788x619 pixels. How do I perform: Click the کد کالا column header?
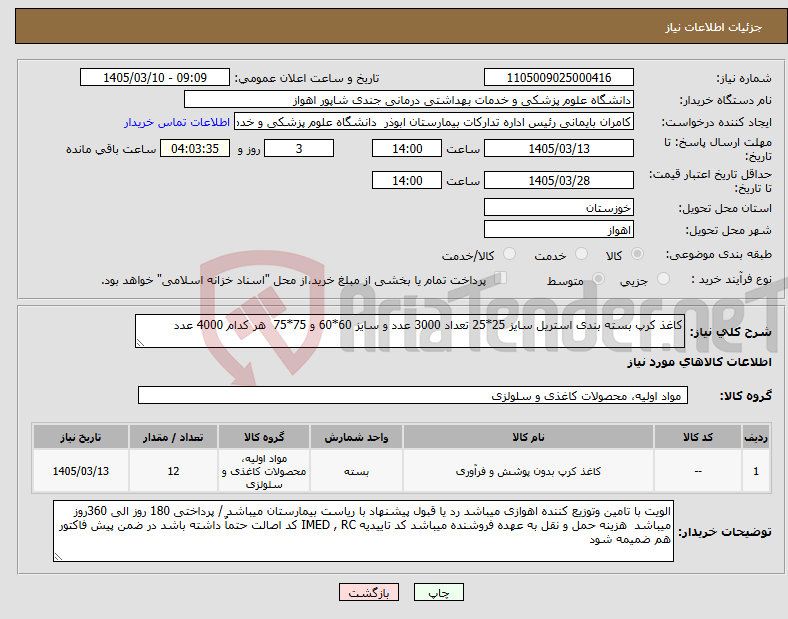tap(698, 437)
